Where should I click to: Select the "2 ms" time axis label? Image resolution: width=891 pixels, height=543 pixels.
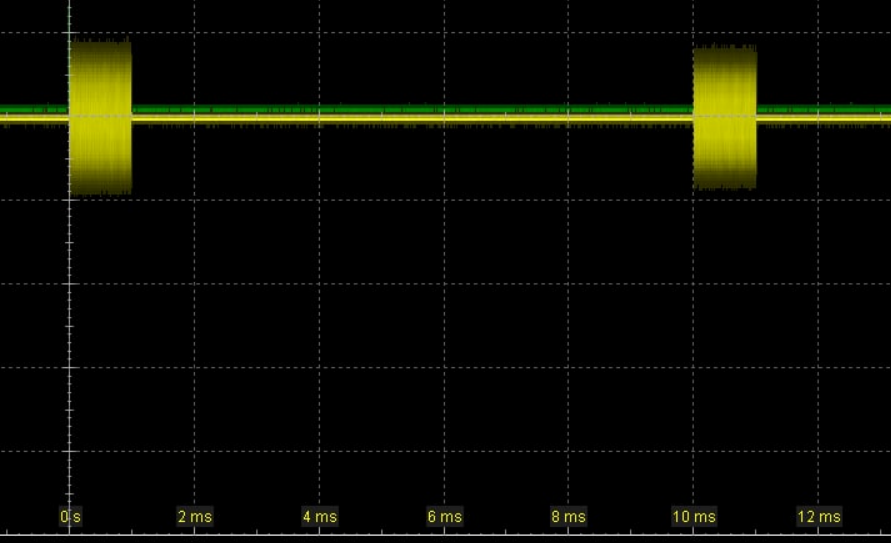coord(195,517)
